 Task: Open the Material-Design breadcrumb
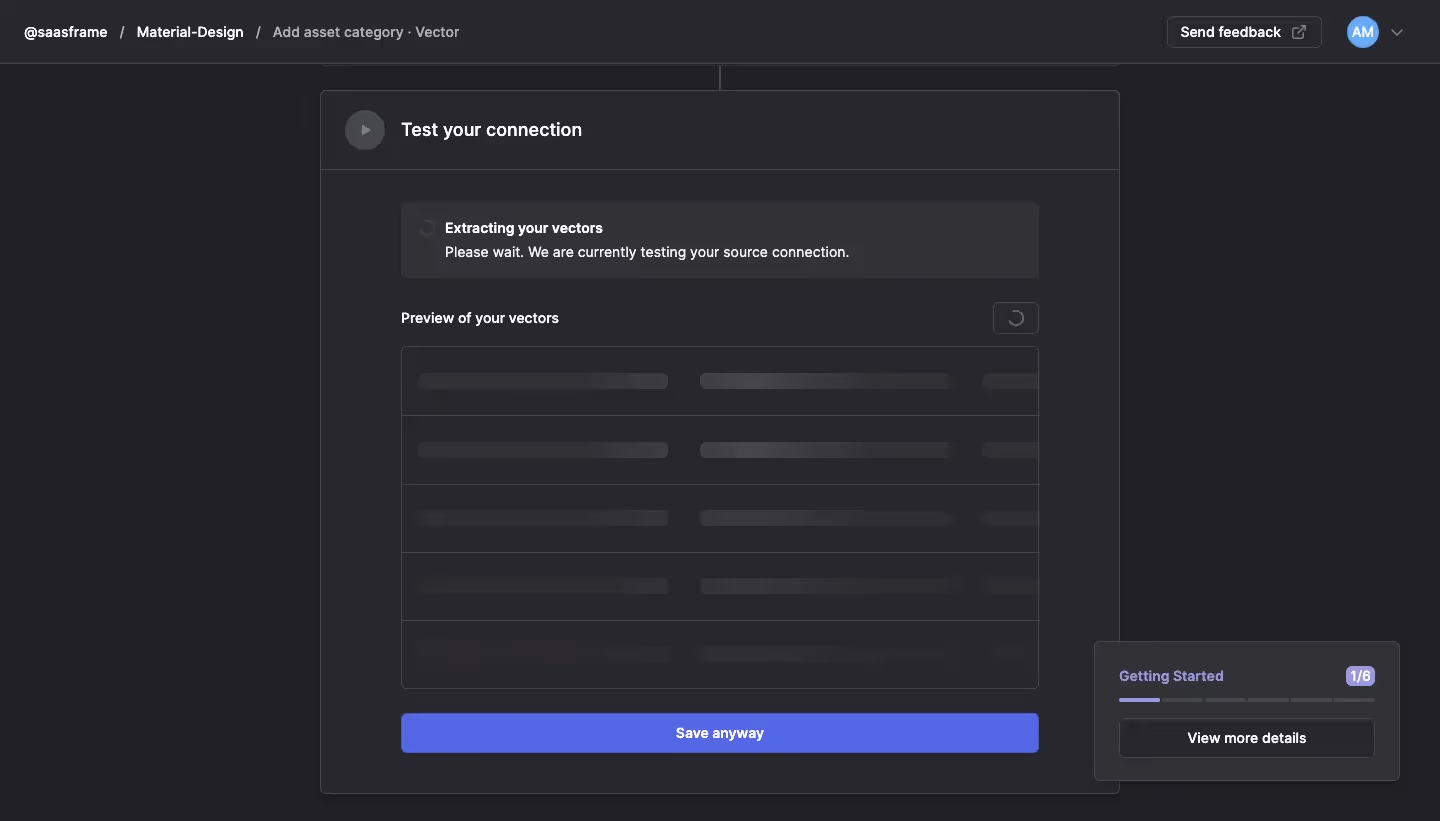point(189,32)
